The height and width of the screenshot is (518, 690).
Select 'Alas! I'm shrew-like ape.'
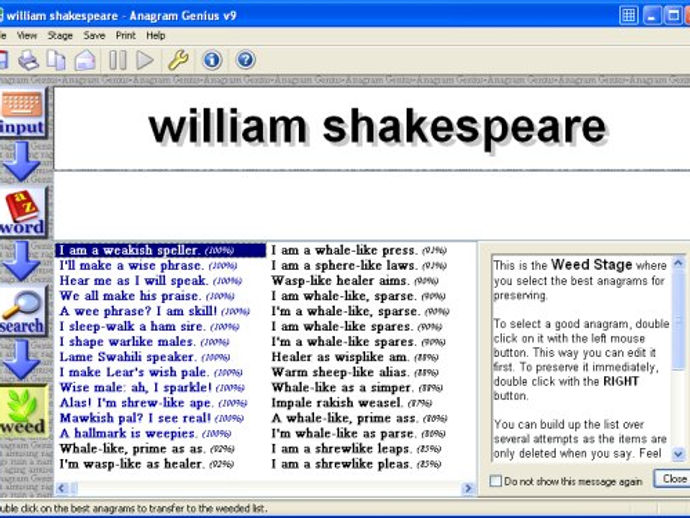pyautogui.click(x=154, y=403)
